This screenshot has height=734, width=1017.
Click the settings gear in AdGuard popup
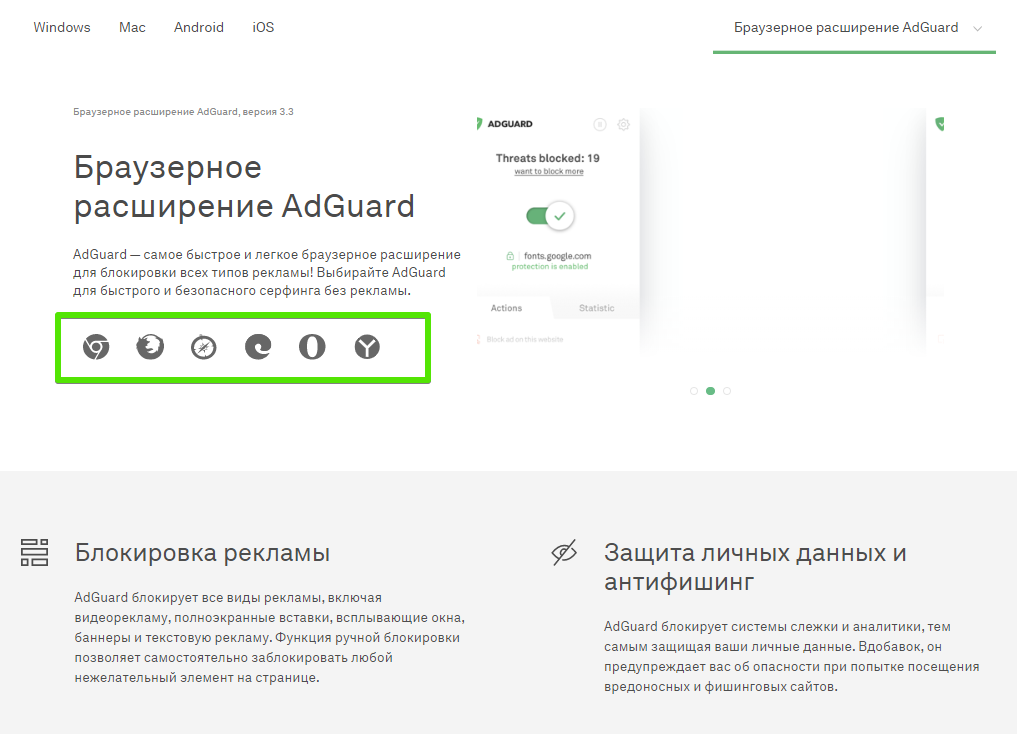tap(623, 124)
